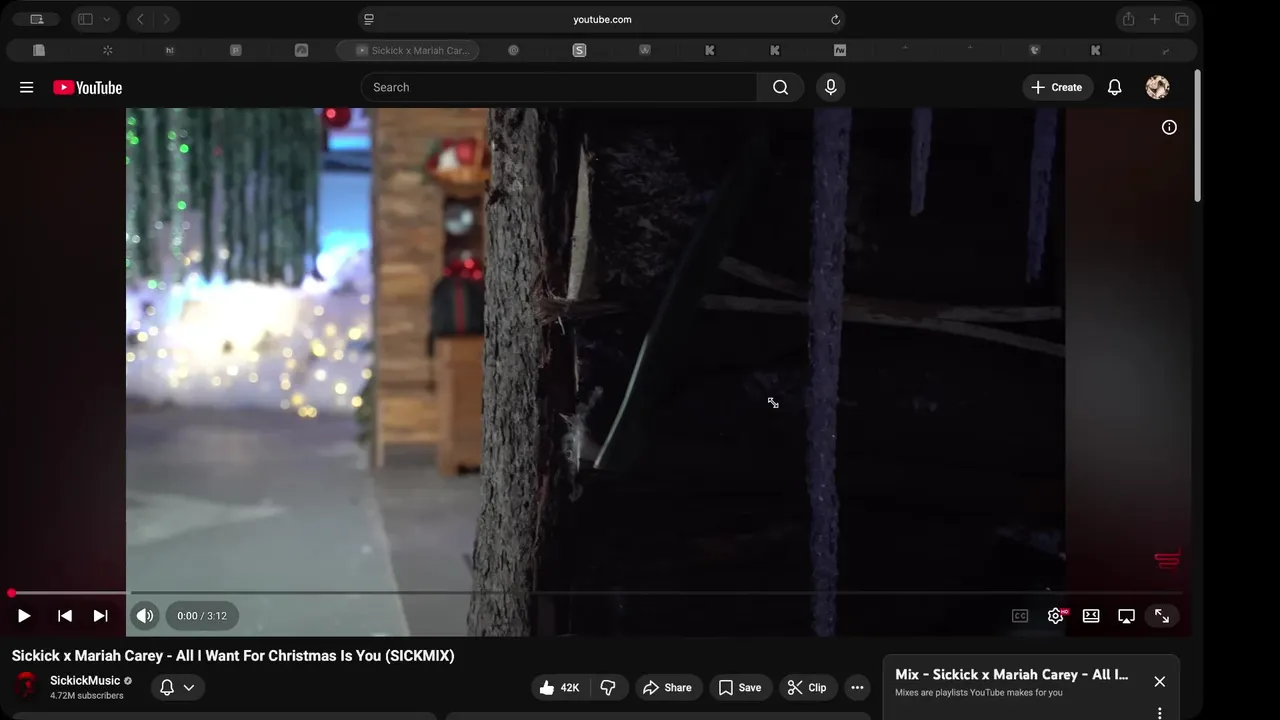Toggle the Safari sidebar

click(86, 19)
